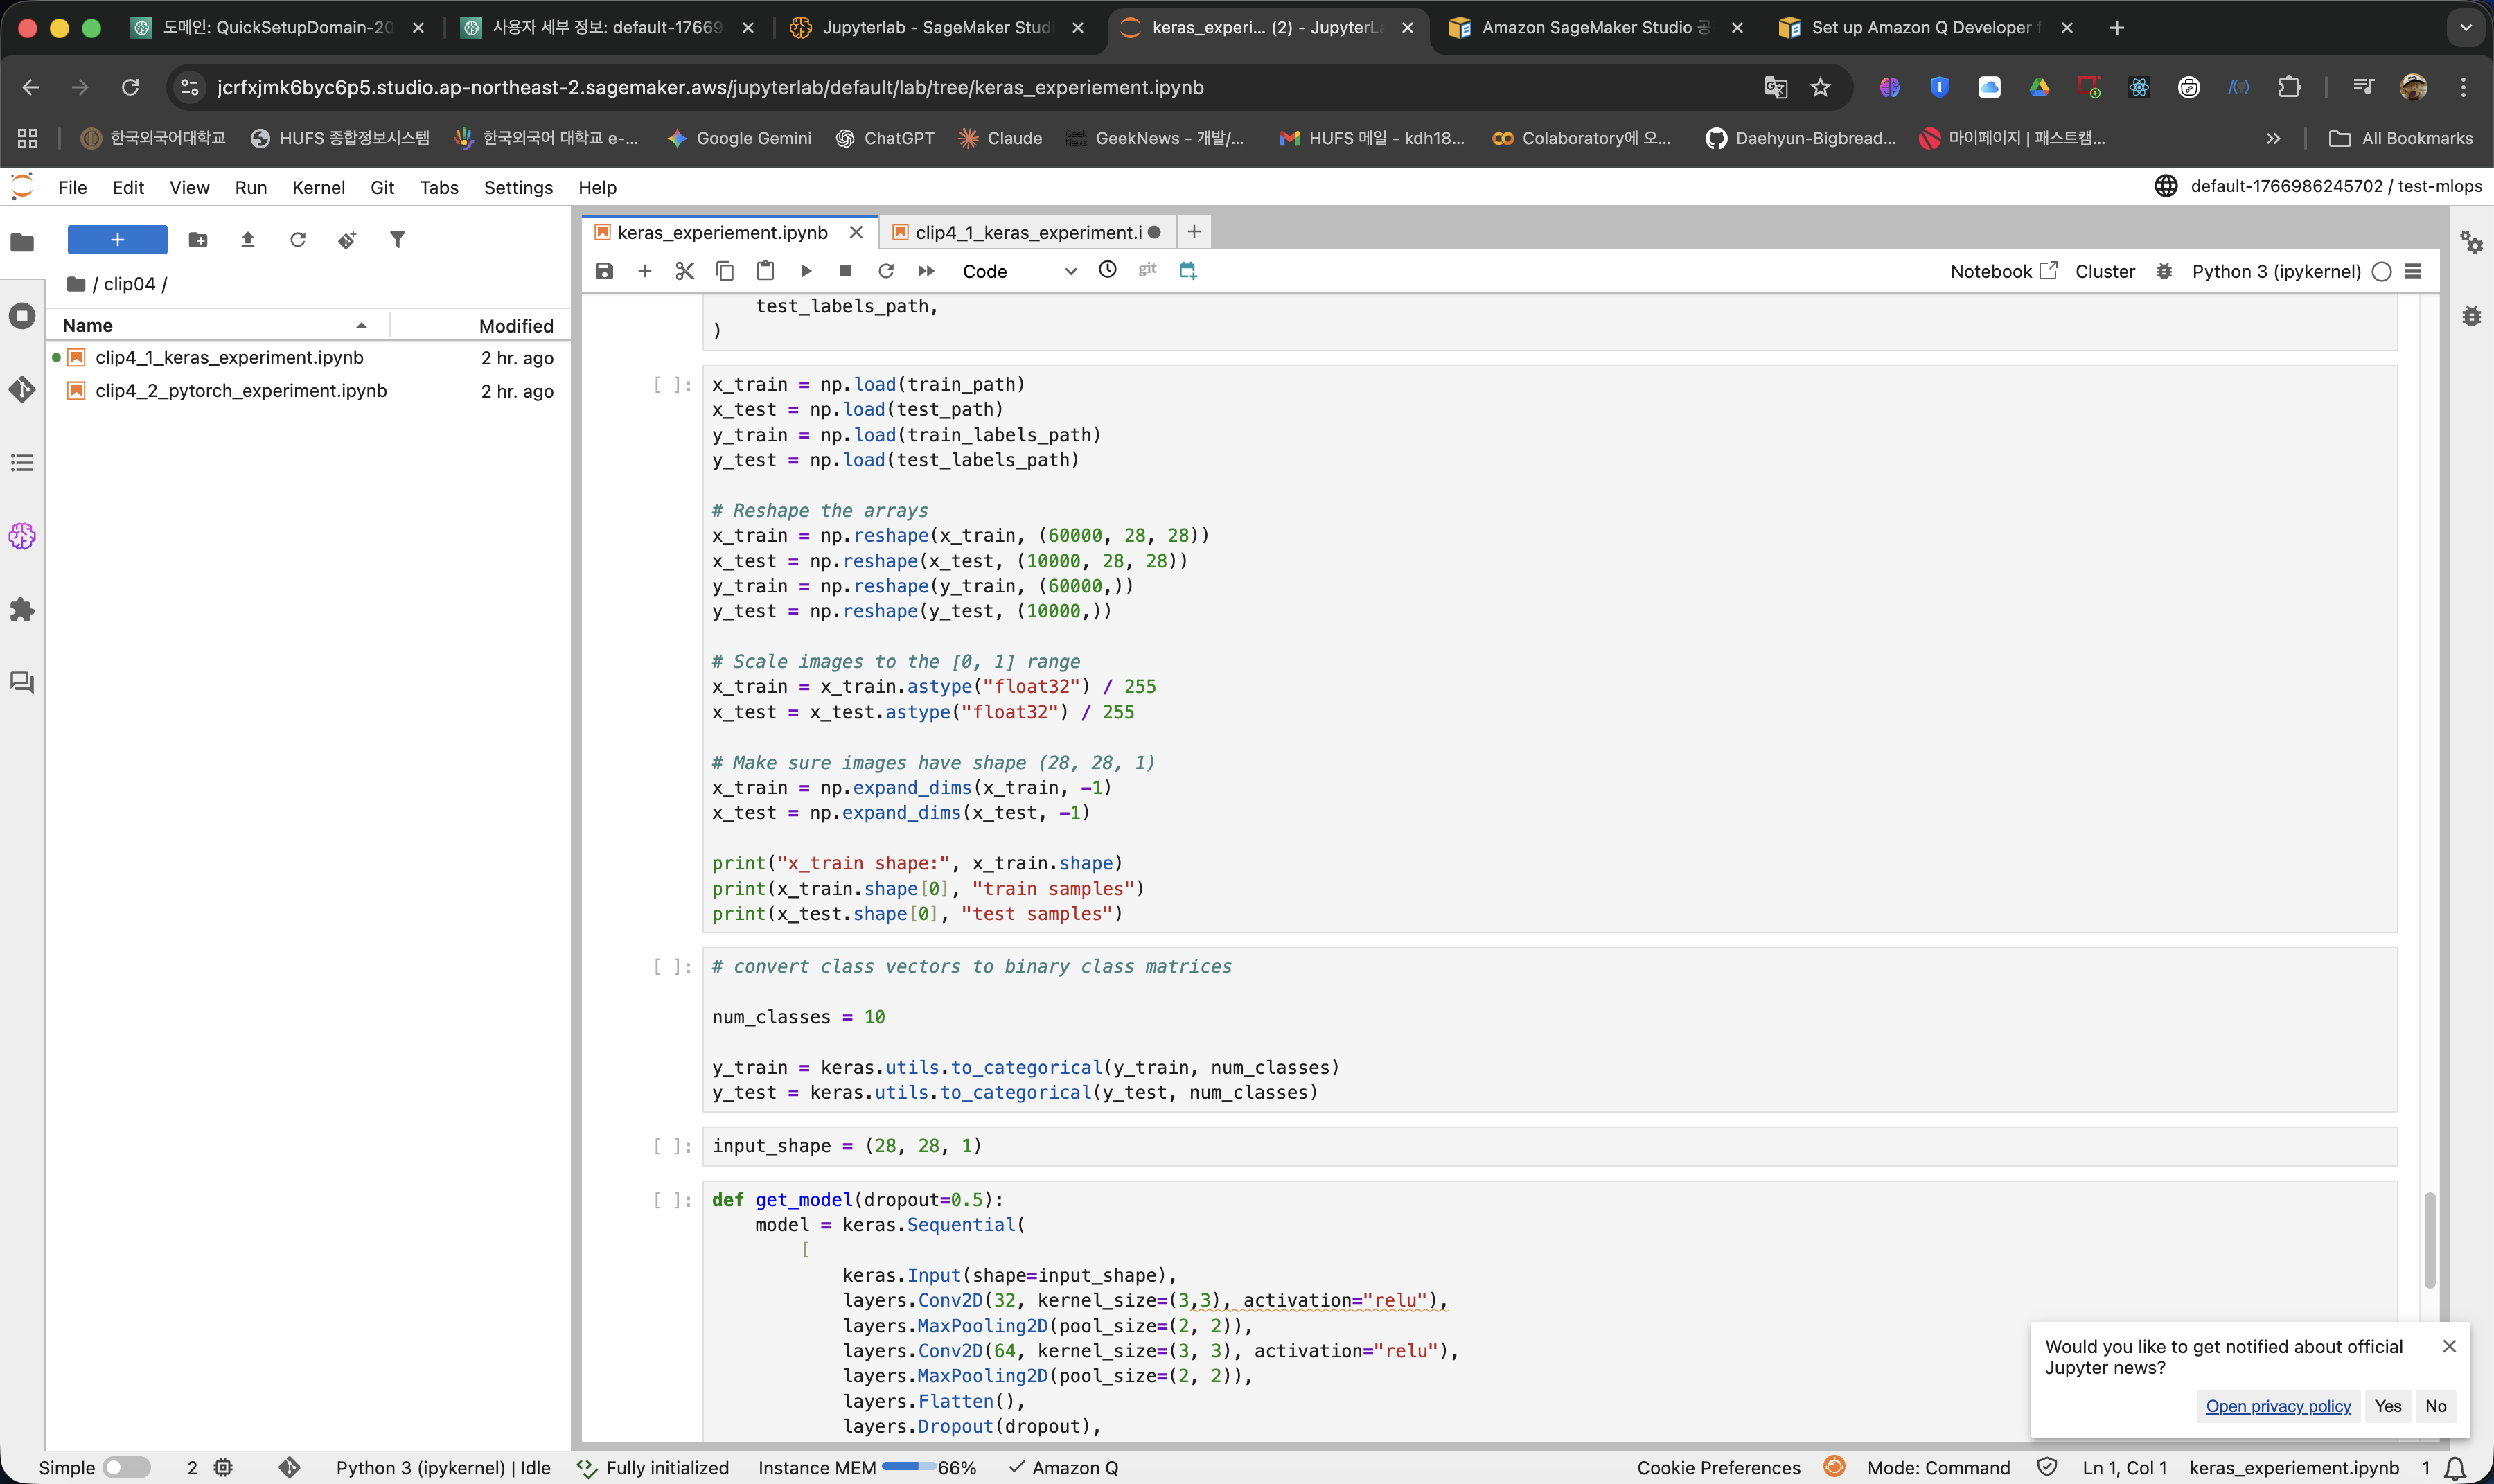
Task: Upload files with the upload arrow icon
Action: pyautogui.click(x=248, y=240)
